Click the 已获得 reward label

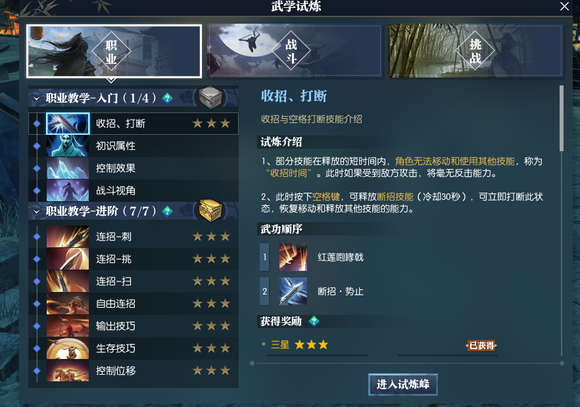pyautogui.click(x=481, y=346)
